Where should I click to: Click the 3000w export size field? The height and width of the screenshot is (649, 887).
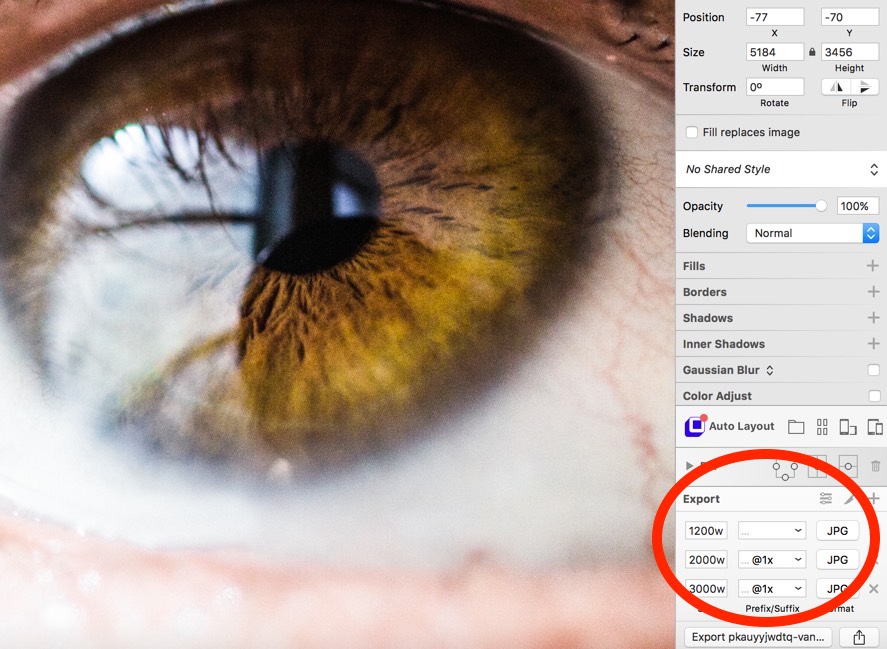[x=706, y=588]
